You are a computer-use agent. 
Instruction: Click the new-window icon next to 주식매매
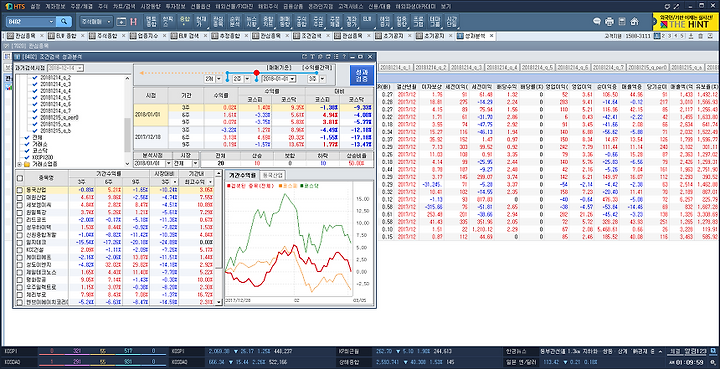tap(121, 22)
